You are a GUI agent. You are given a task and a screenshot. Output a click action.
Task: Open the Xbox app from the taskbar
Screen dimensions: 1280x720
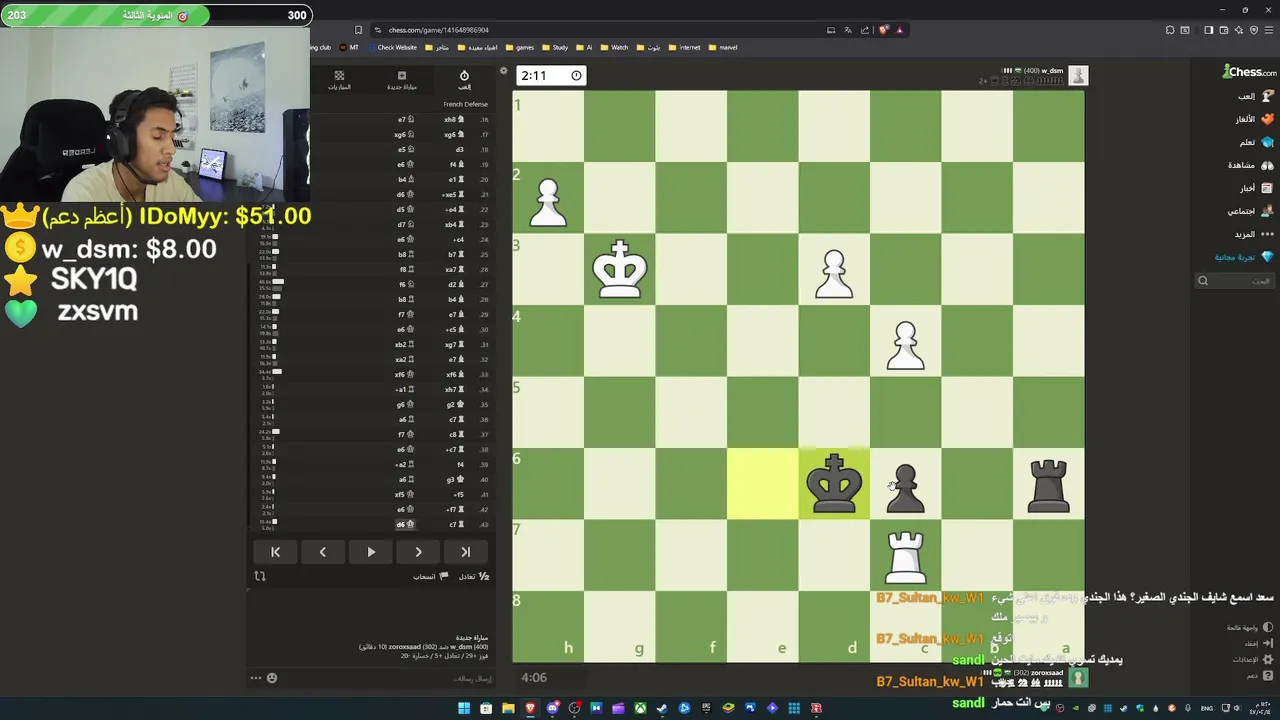pos(640,708)
